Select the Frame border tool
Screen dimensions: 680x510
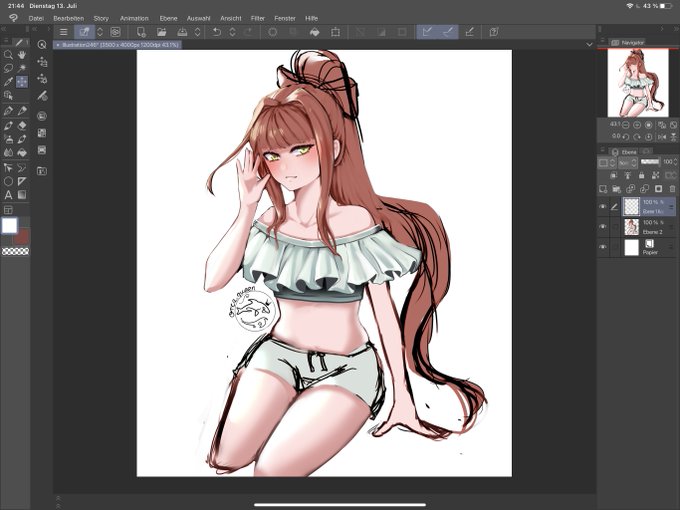coord(8,210)
